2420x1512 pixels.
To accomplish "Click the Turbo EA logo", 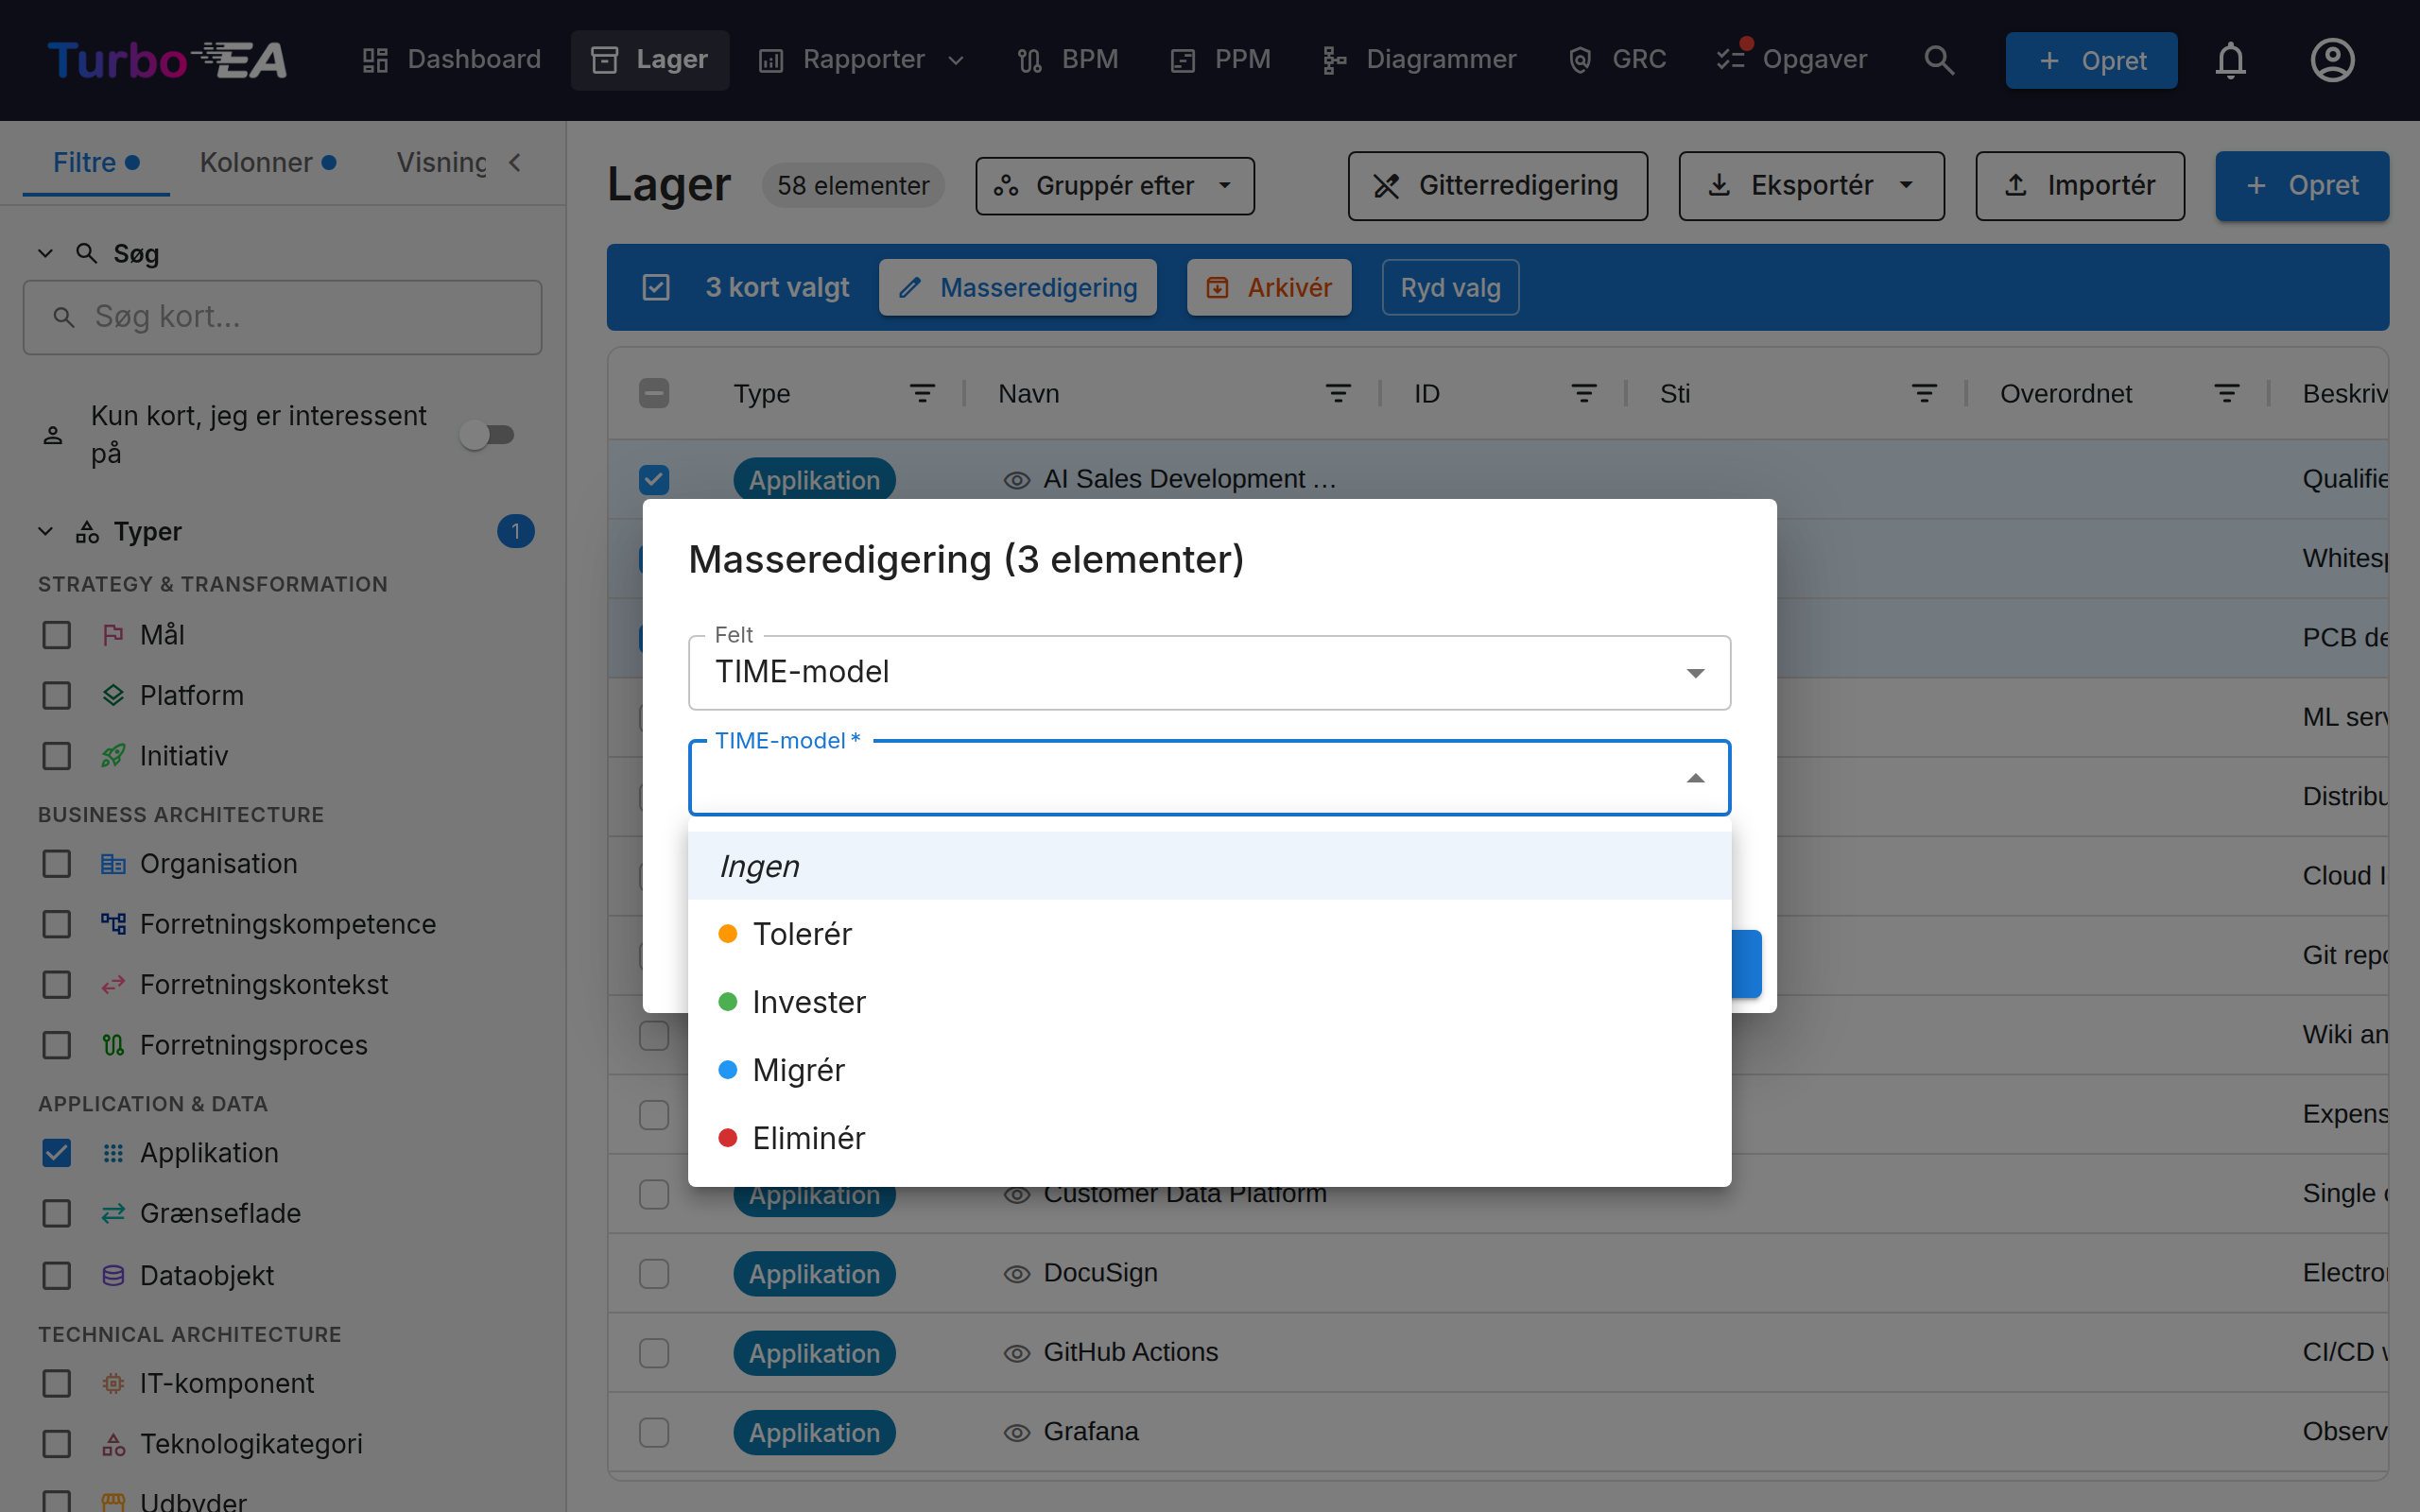I will click(x=167, y=60).
